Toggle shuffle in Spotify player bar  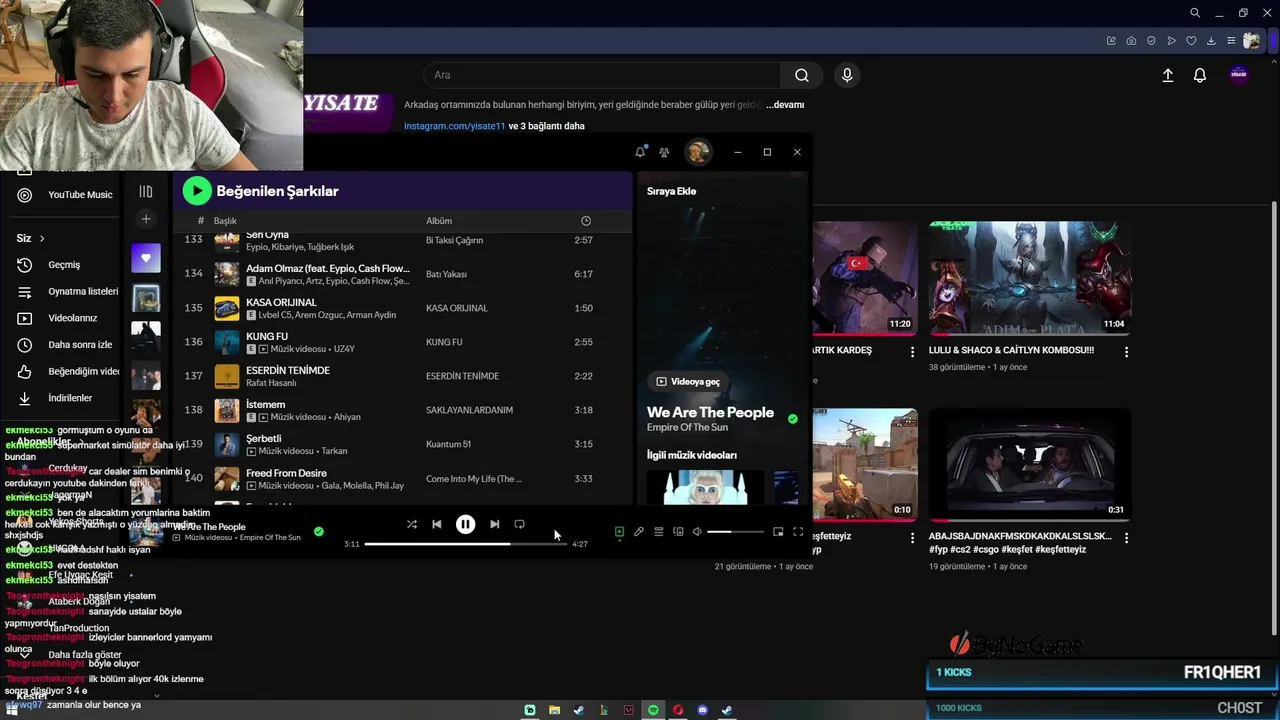tap(412, 524)
